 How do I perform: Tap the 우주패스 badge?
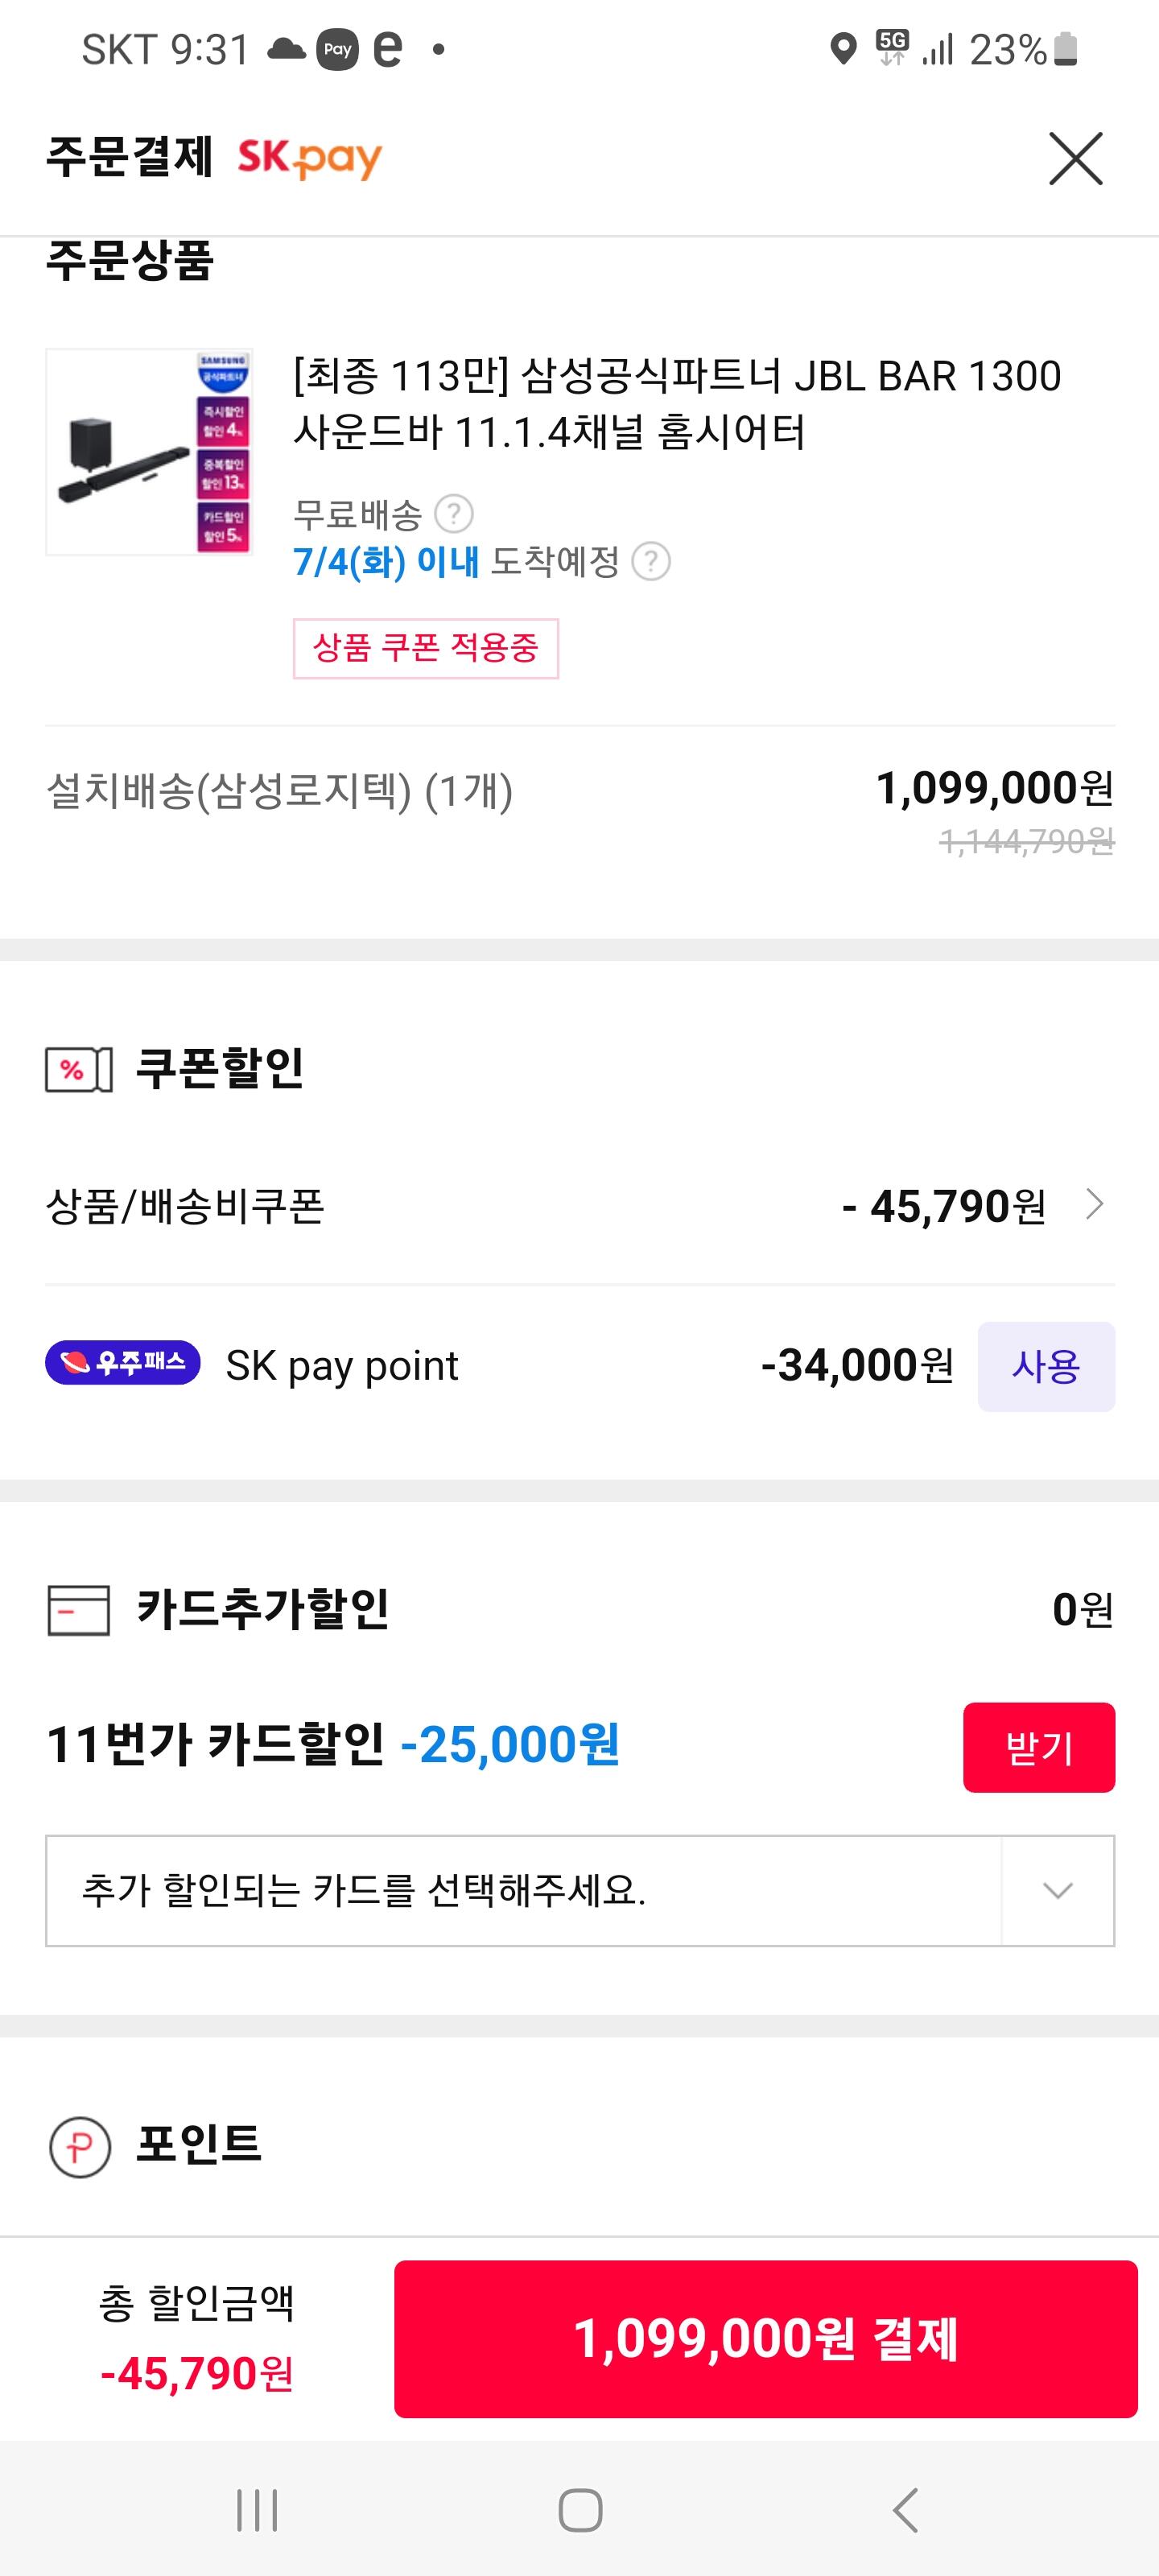pyautogui.click(x=123, y=1363)
